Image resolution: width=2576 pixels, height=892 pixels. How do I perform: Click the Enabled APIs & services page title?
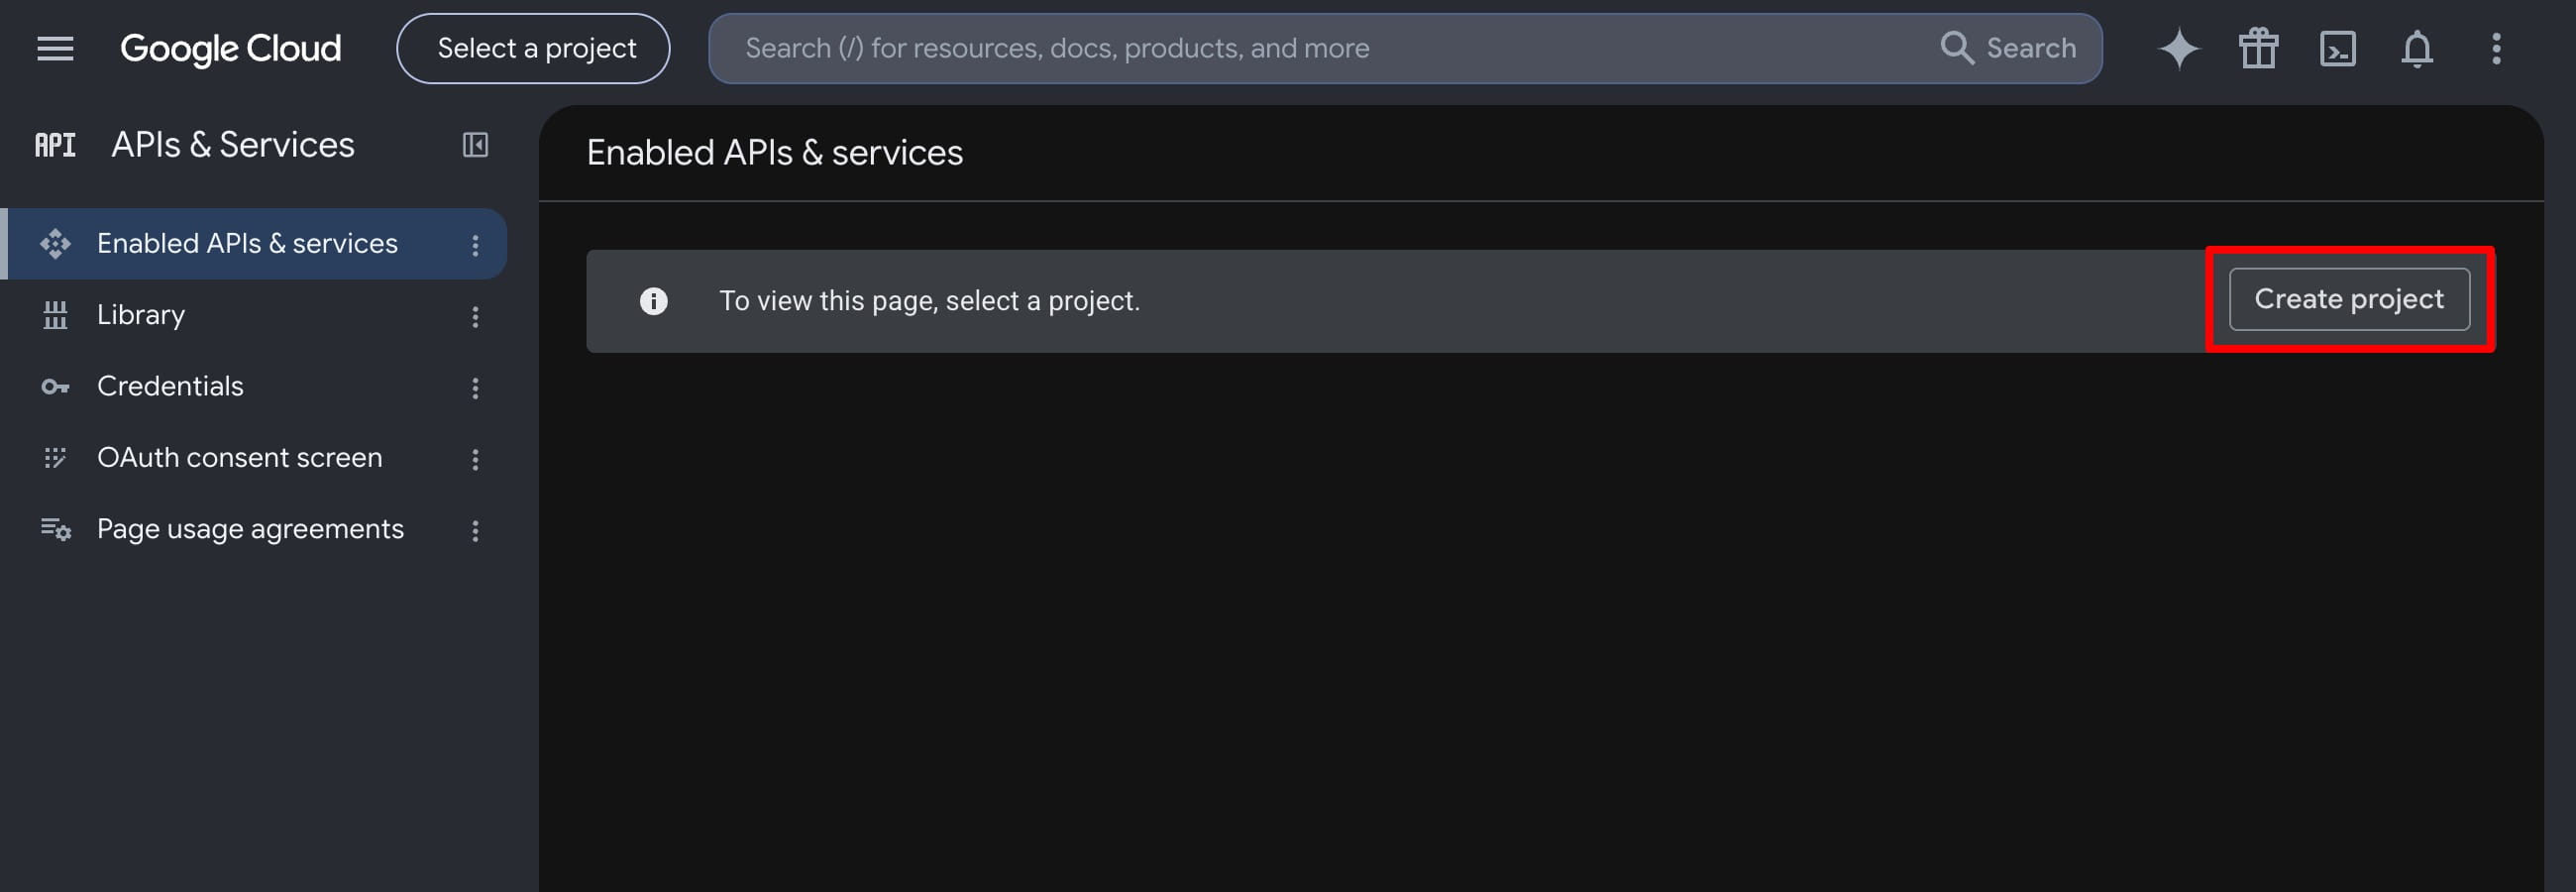coord(775,153)
